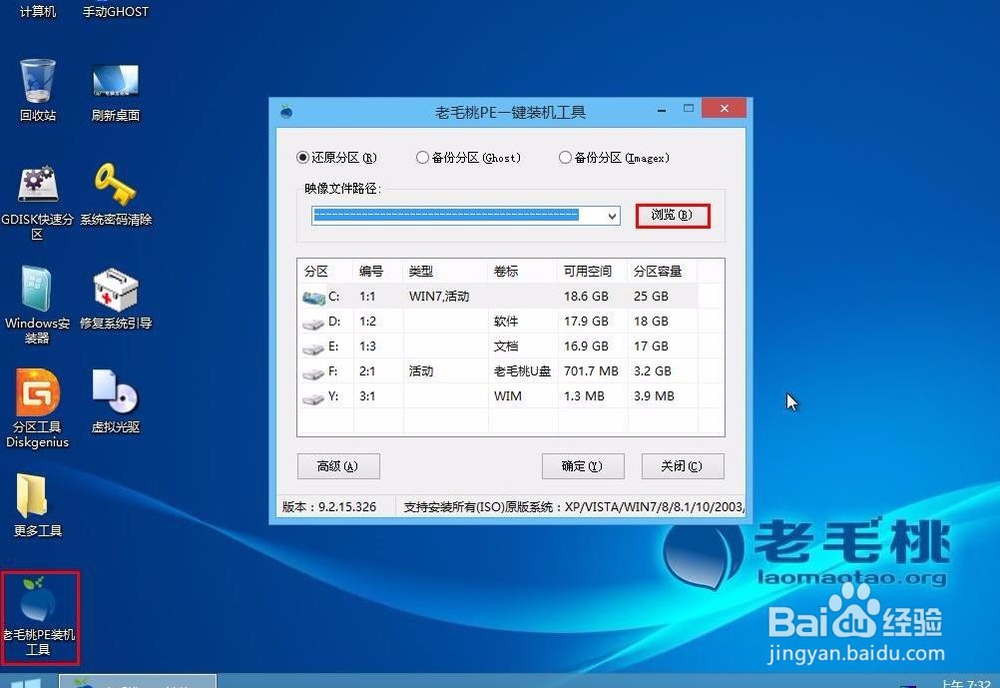Open 系统密码清除 key icon
This screenshot has height=688, width=1000.
[115, 193]
